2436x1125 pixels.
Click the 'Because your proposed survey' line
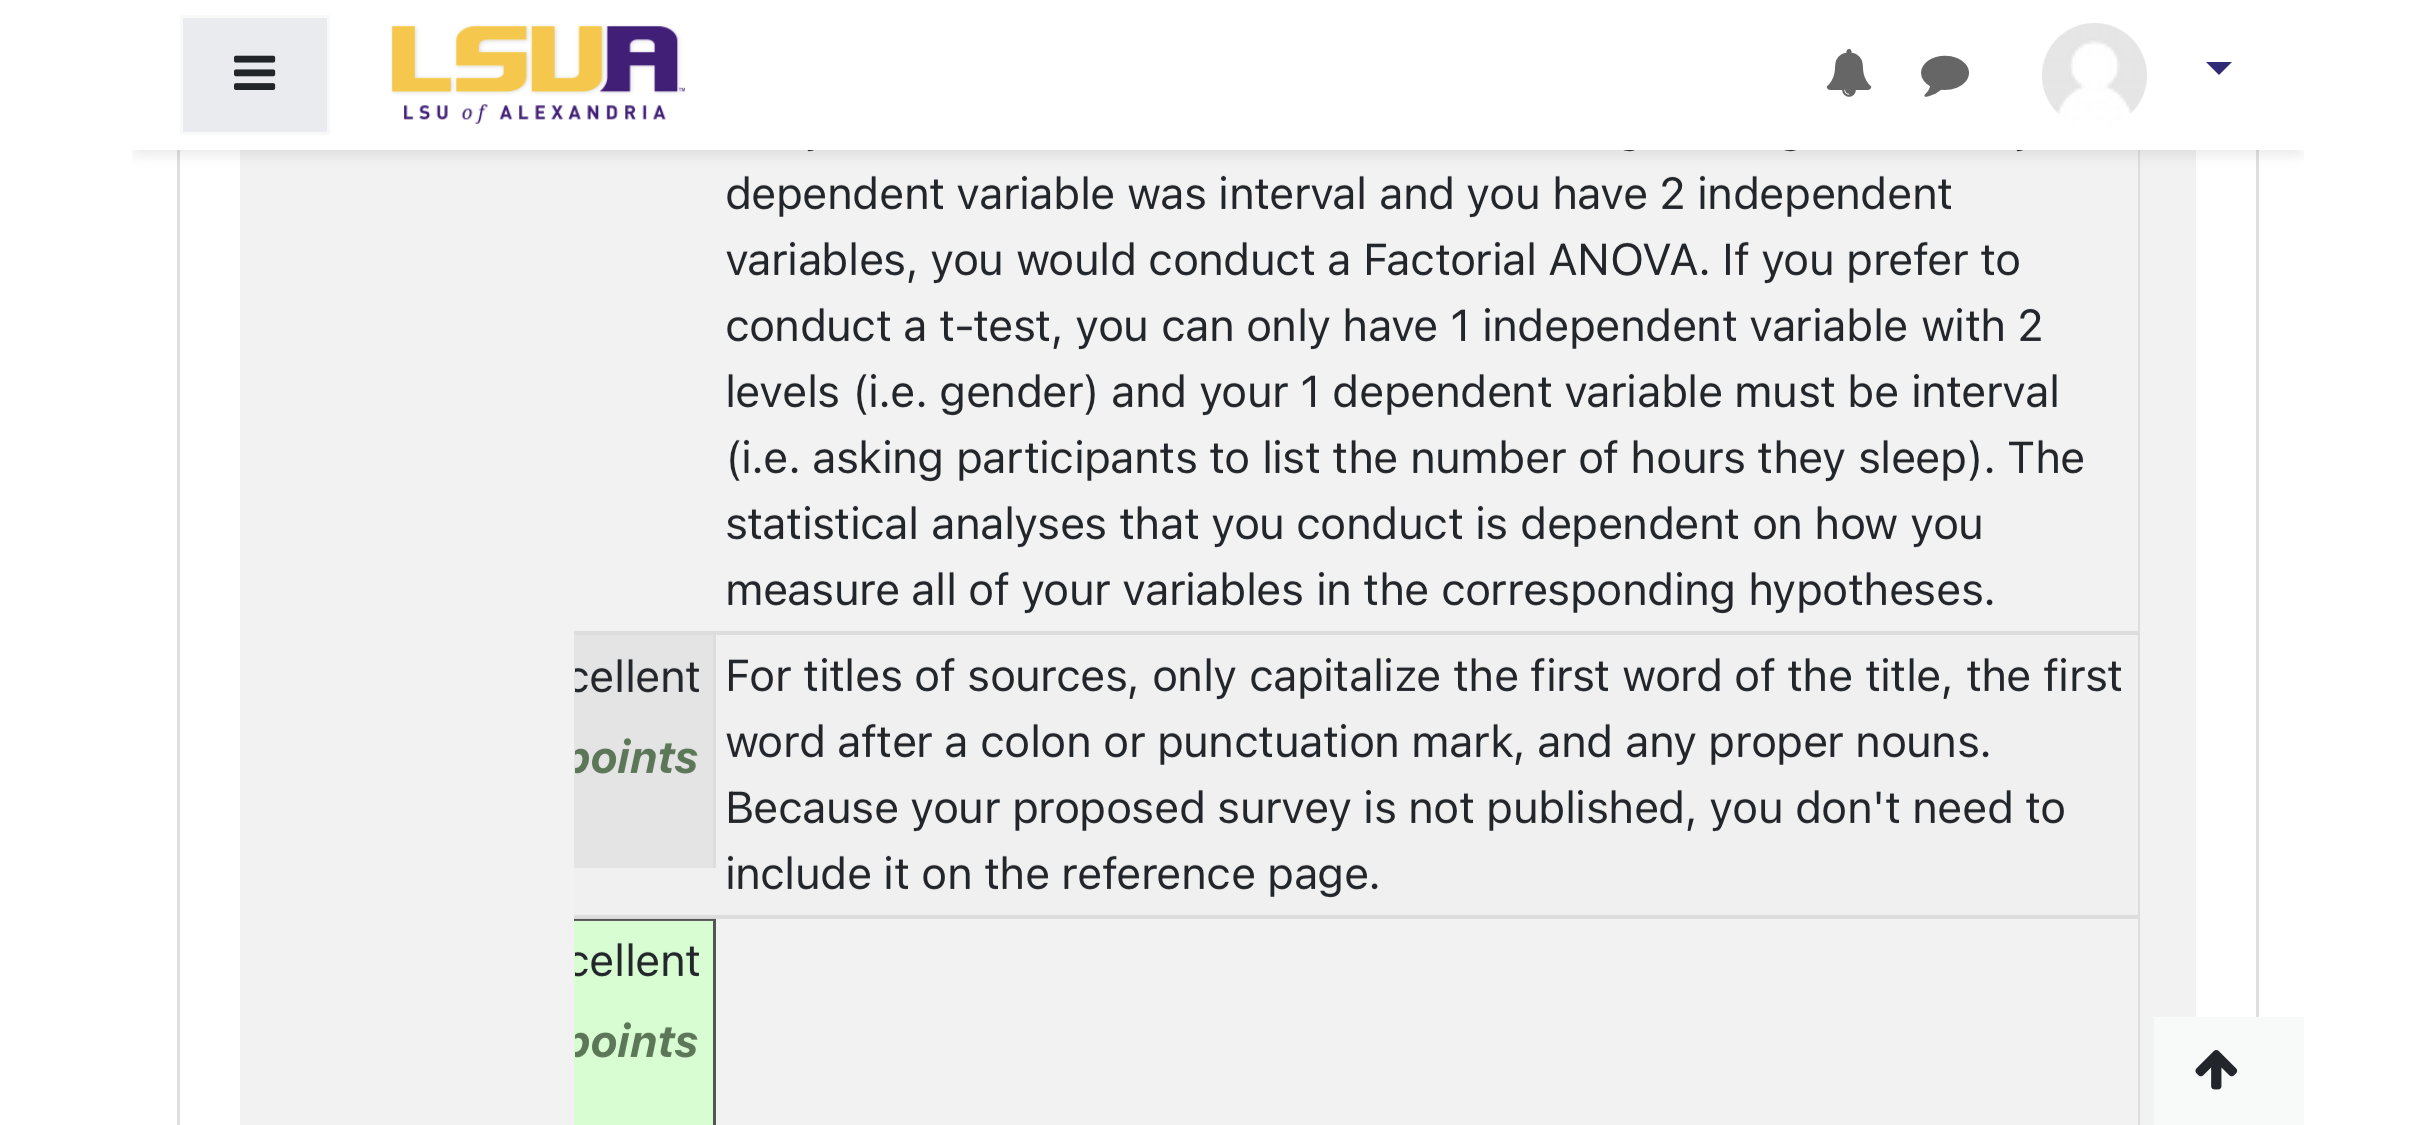[x=1395, y=808]
